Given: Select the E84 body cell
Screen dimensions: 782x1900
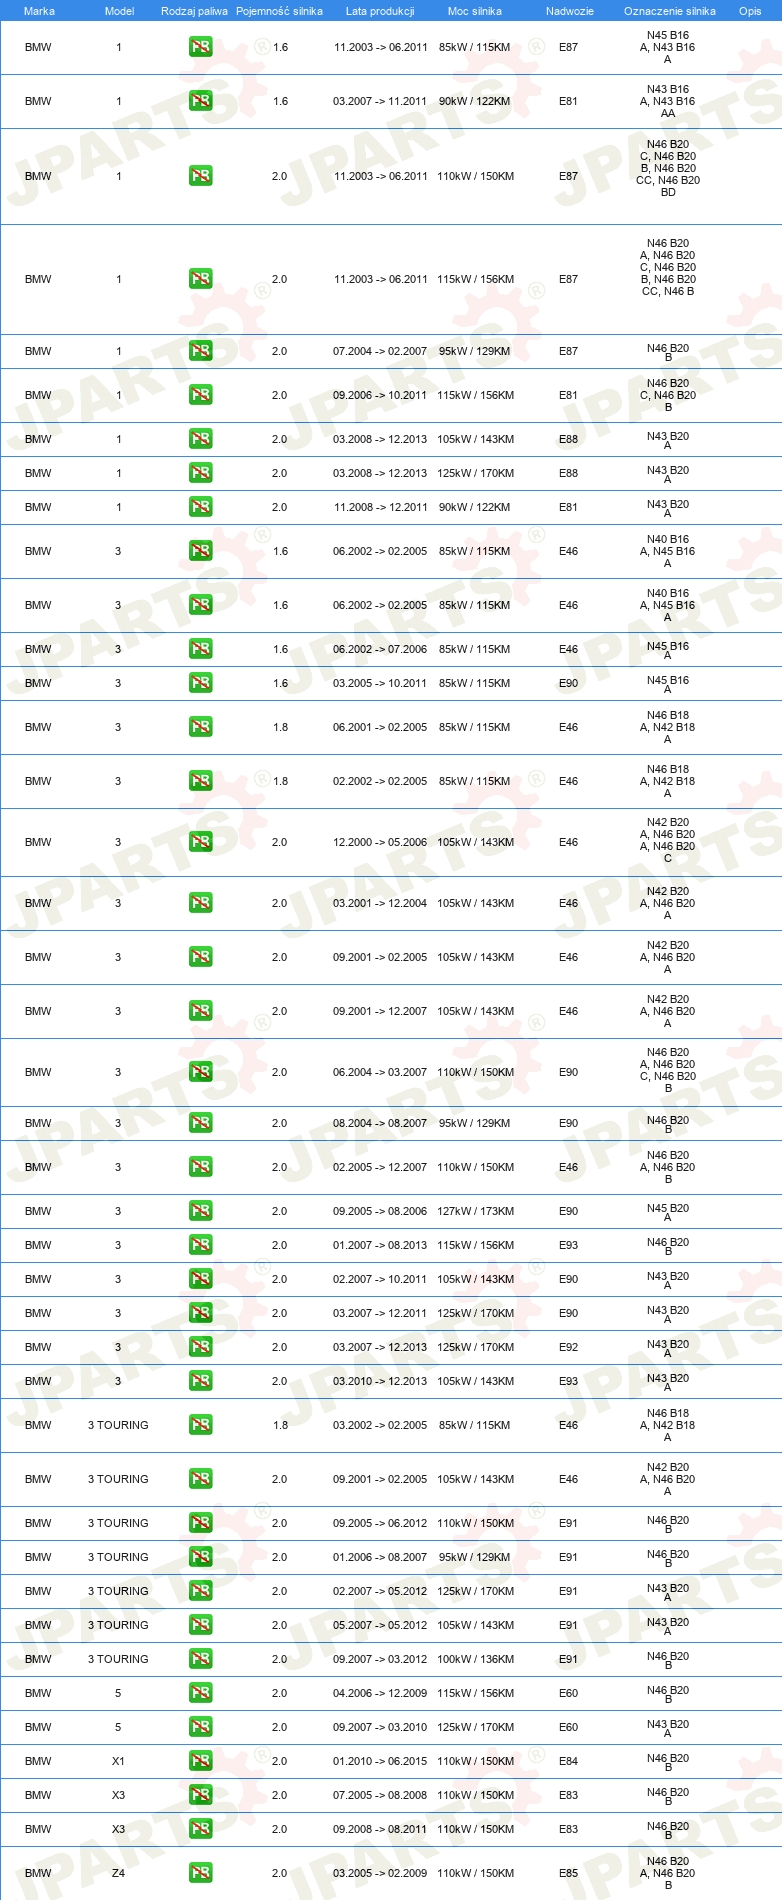Looking at the screenshot, I should coord(568,1761).
